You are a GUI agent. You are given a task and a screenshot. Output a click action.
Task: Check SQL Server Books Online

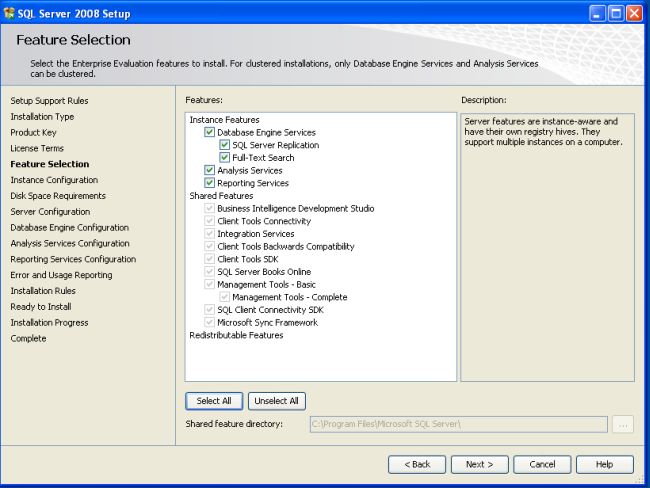point(209,272)
